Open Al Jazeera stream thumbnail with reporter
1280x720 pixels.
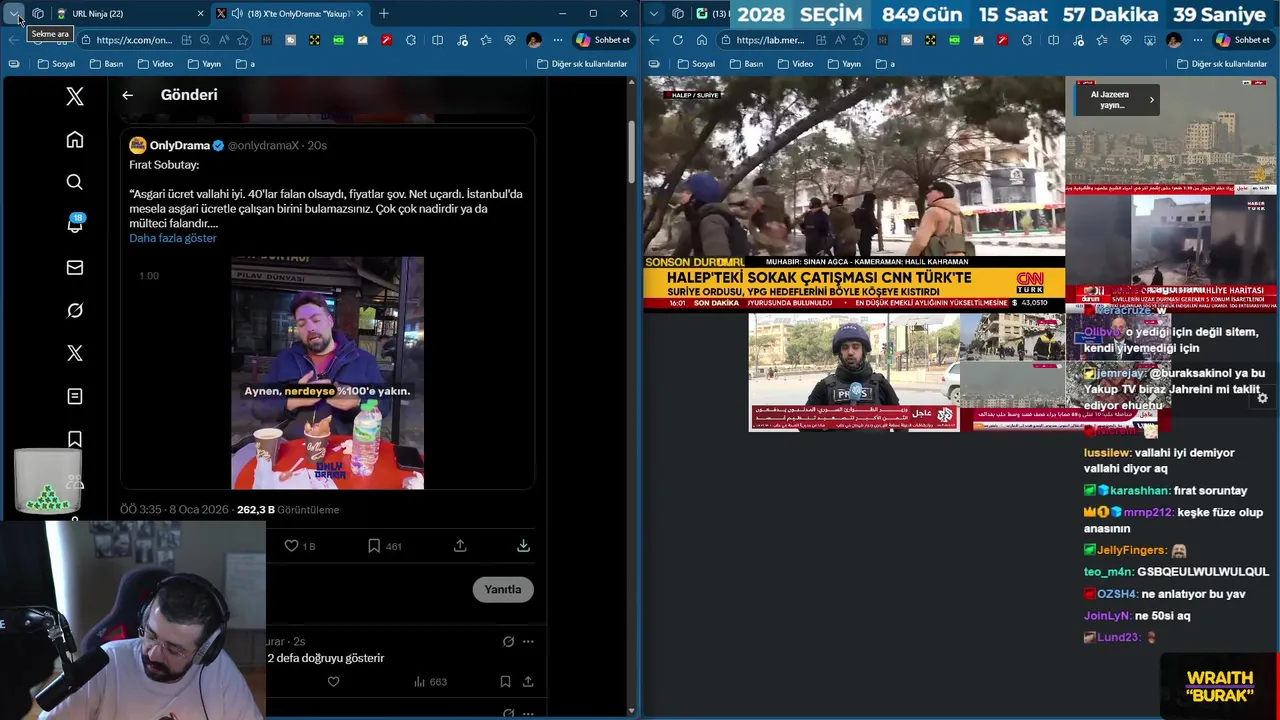[854, 373]
